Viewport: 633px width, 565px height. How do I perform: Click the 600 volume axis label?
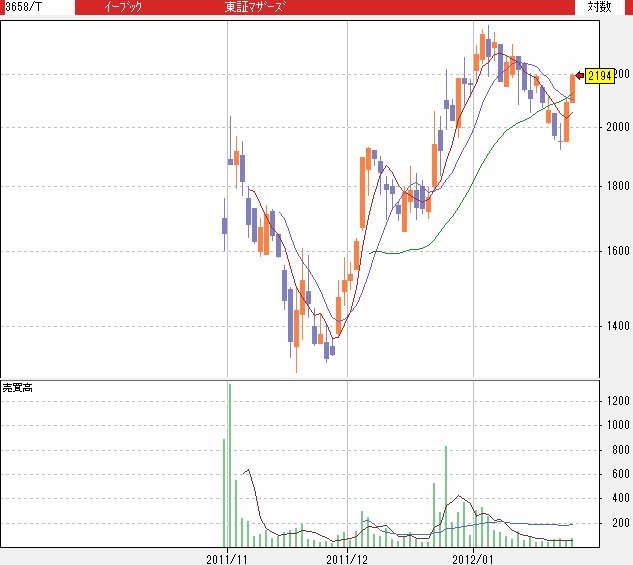click(621, 474)
